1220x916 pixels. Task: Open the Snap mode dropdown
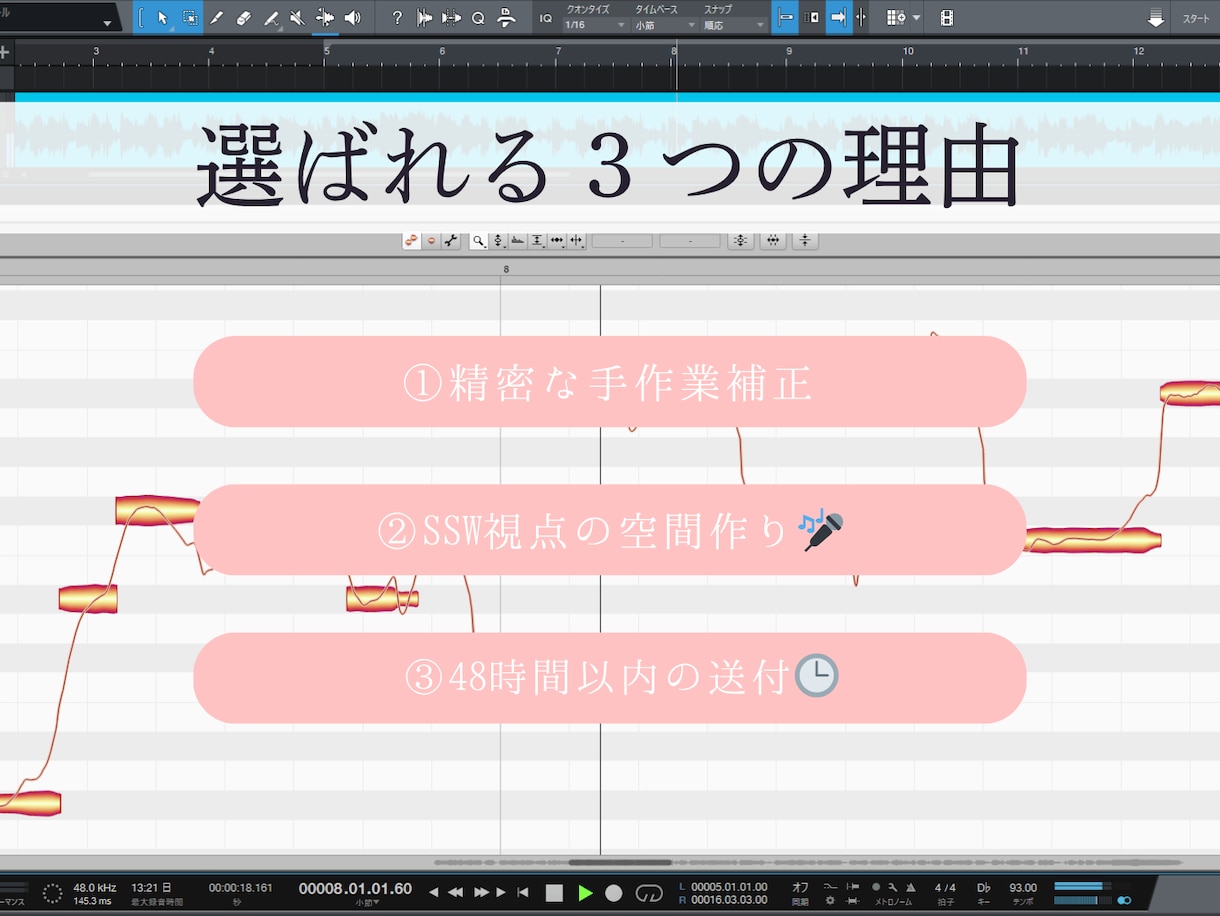click(735, 25)
